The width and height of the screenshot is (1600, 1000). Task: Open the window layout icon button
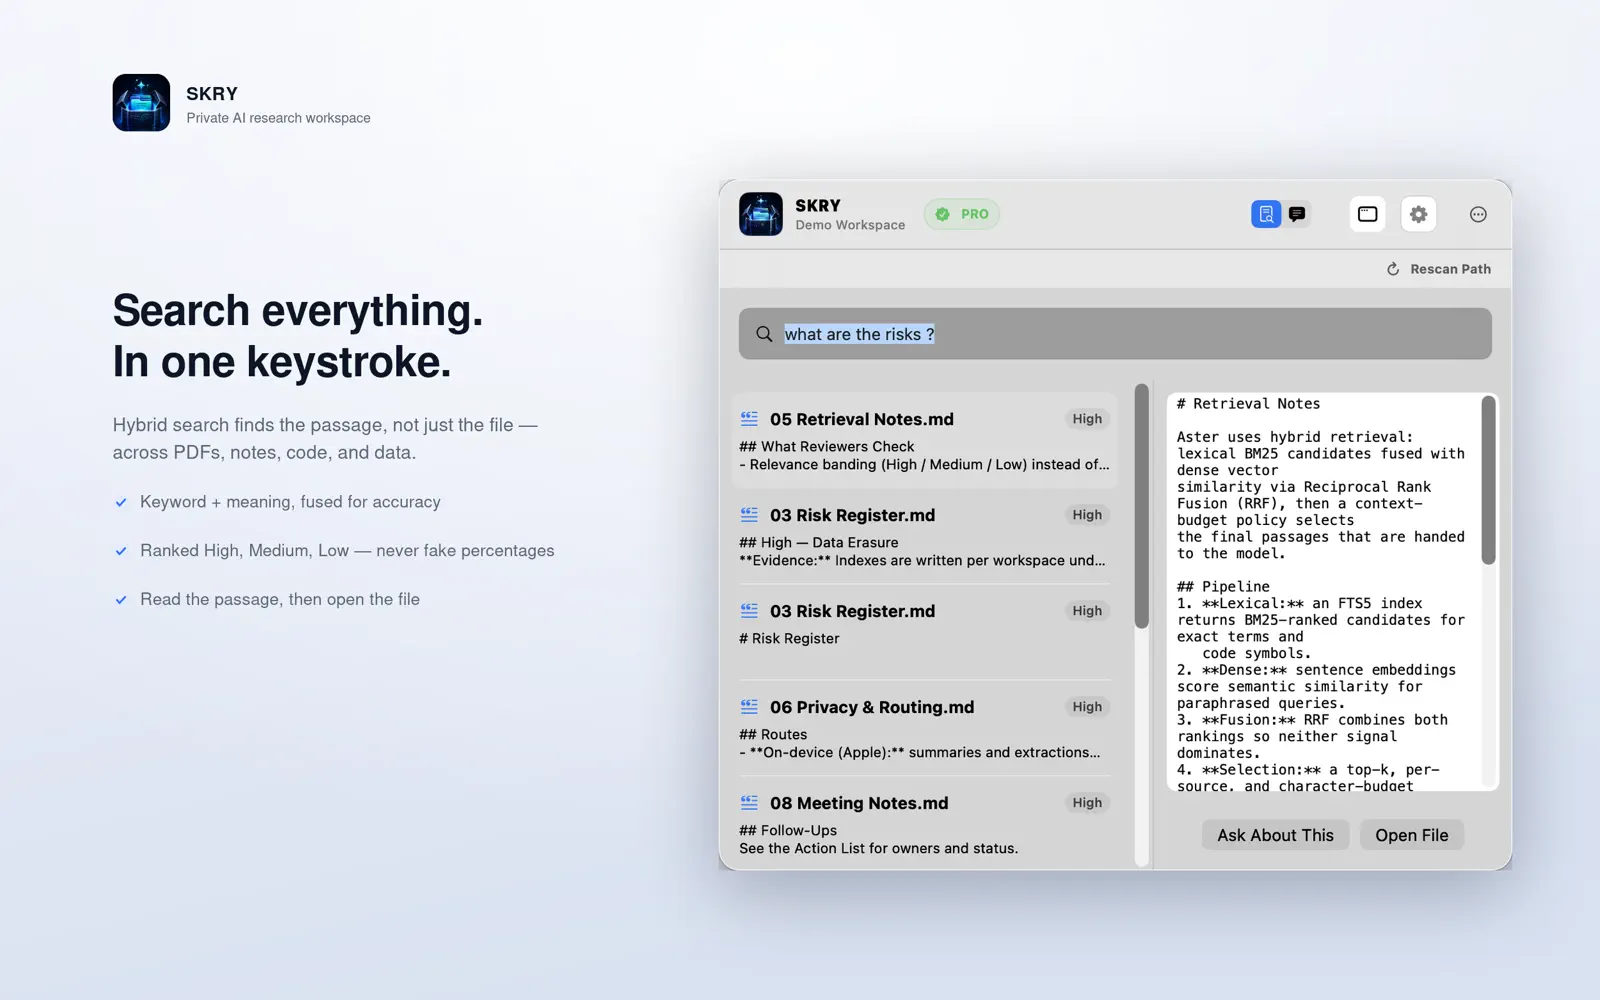1367,214
